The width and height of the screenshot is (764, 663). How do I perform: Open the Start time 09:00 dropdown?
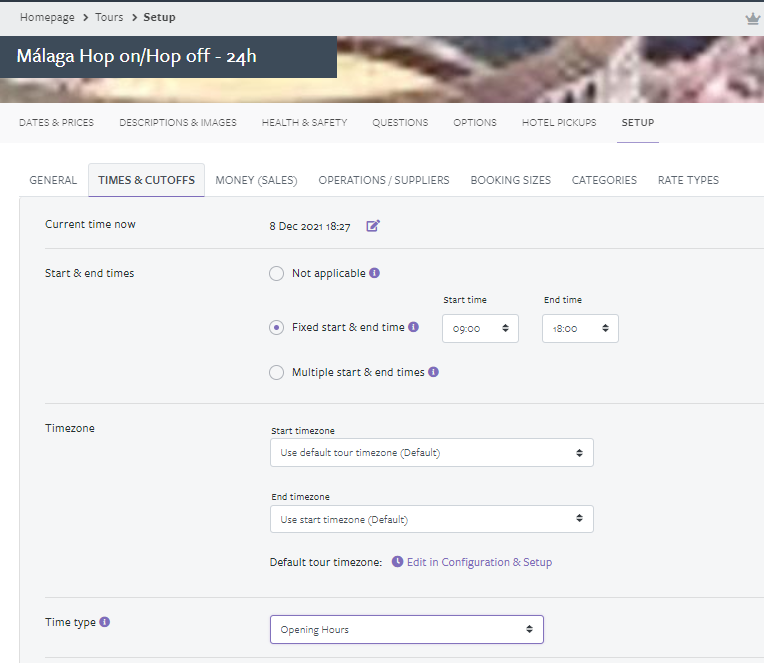click(x=480, y=328)
